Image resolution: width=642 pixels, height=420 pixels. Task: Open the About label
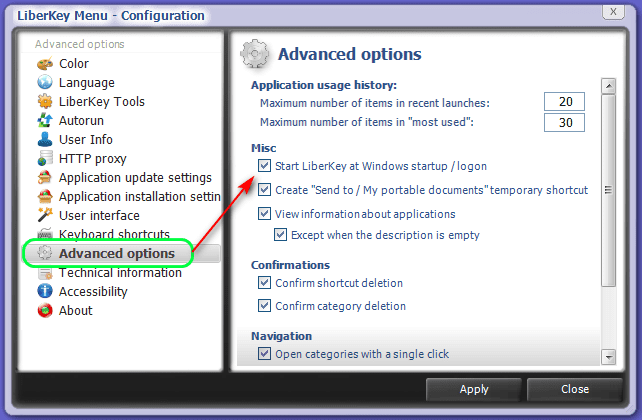point(76,310)
